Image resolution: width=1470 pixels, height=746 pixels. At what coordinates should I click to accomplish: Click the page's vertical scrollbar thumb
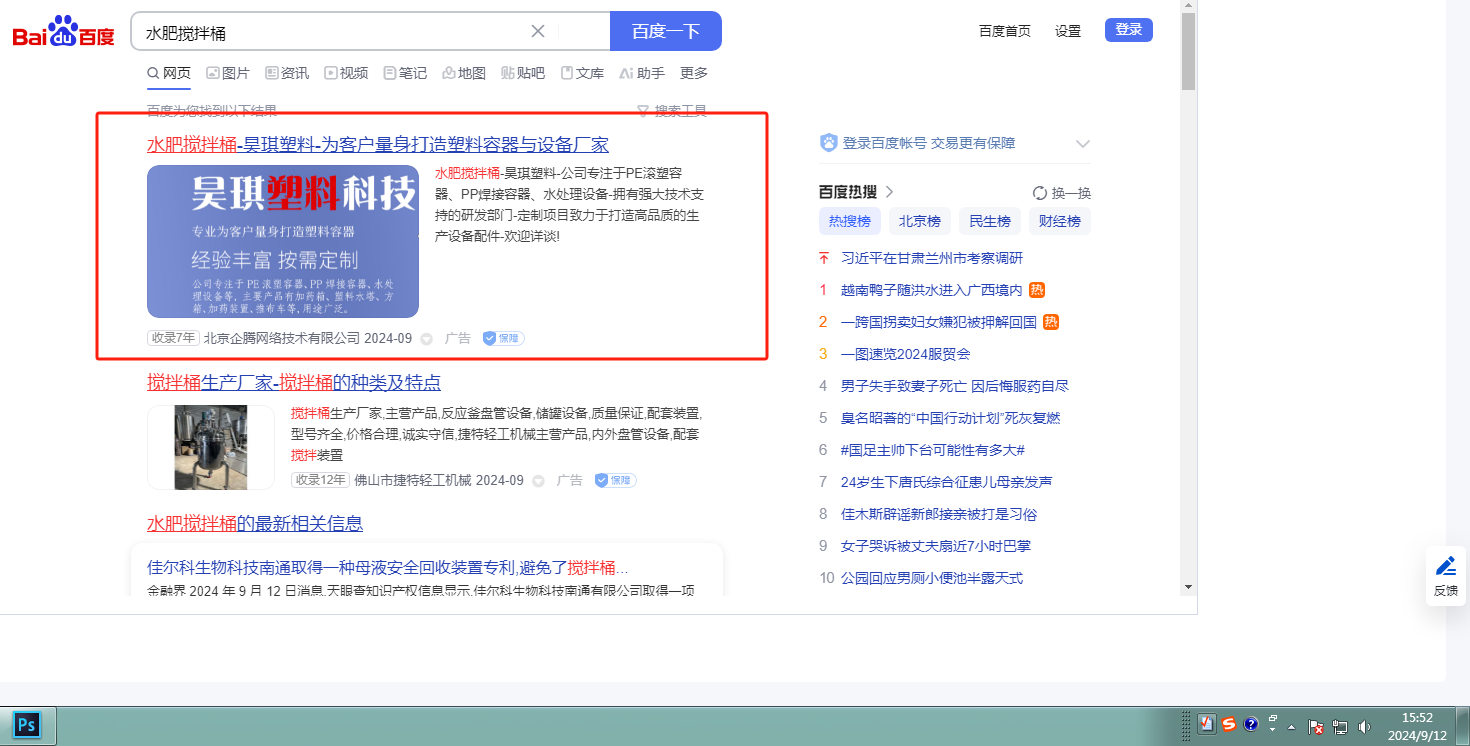pos(1188,52)
